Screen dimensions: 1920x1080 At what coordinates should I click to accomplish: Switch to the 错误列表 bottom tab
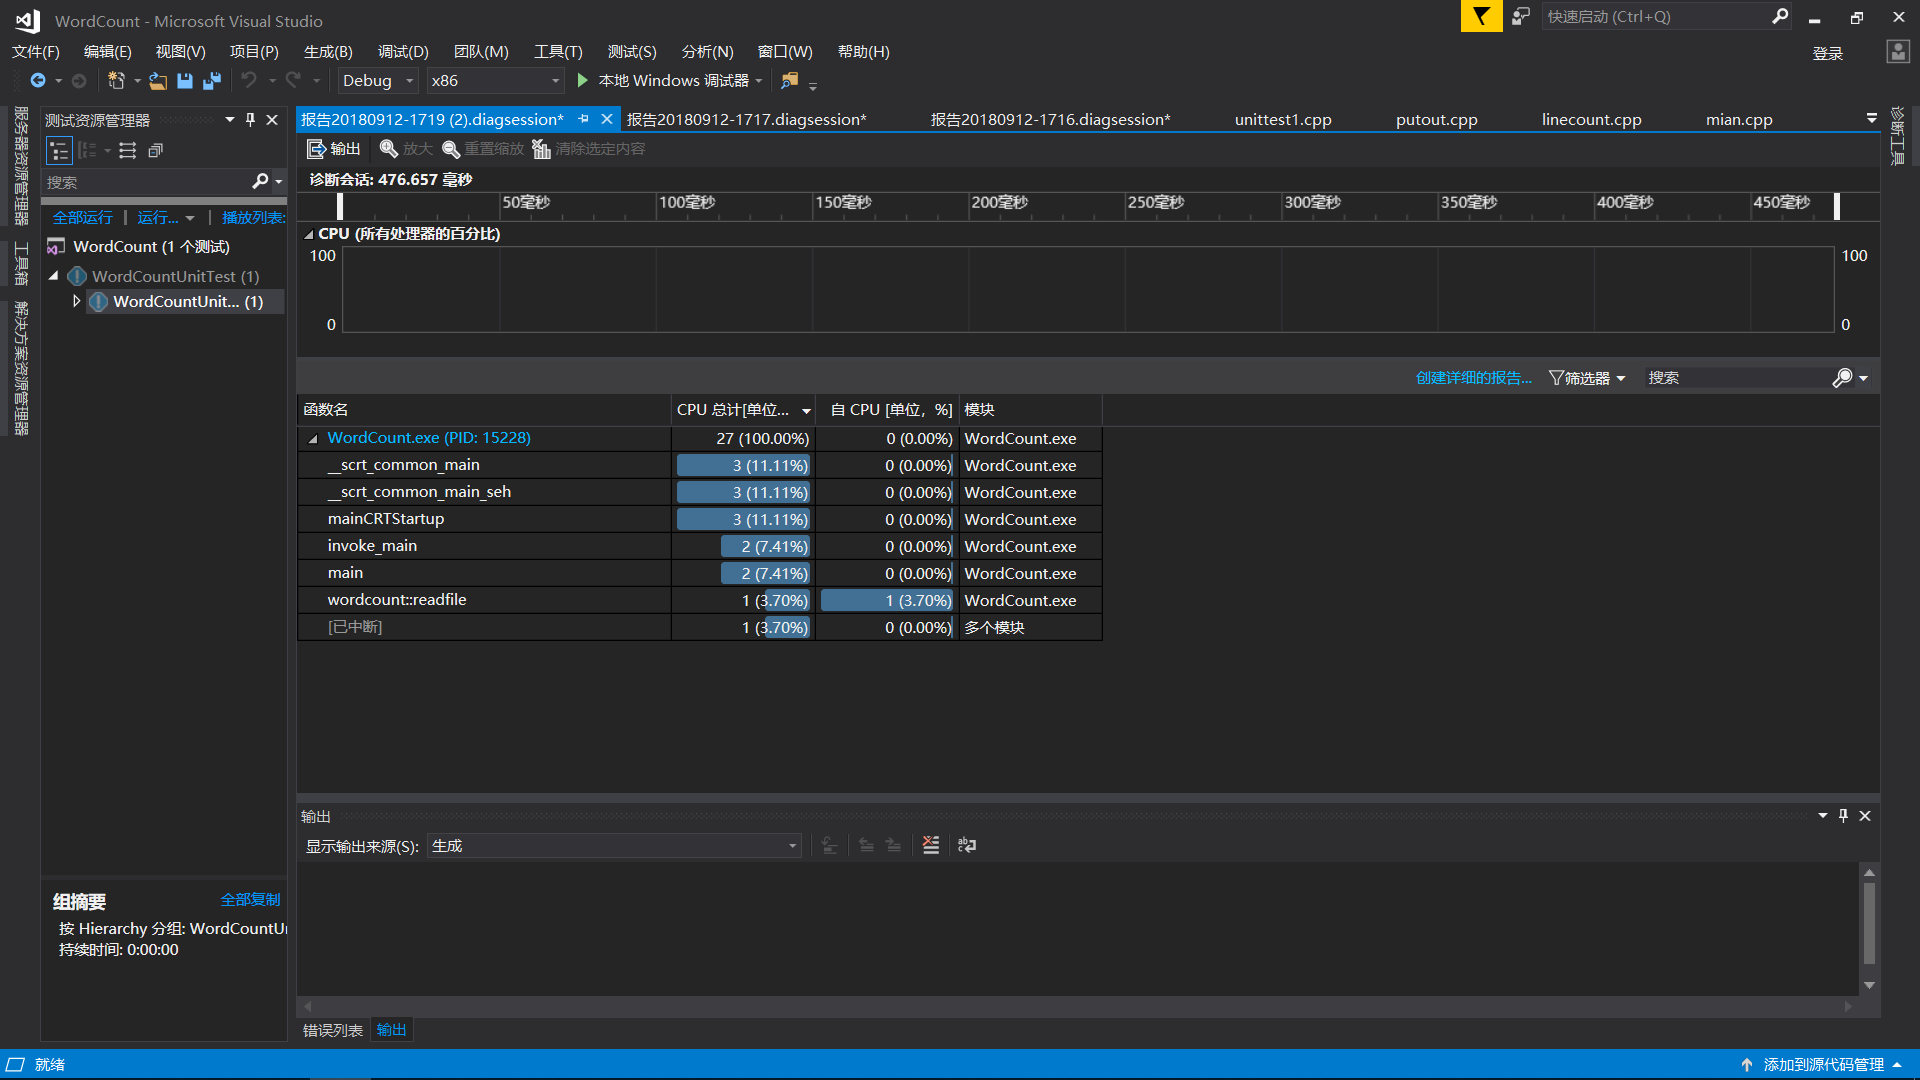[333, 1030]
